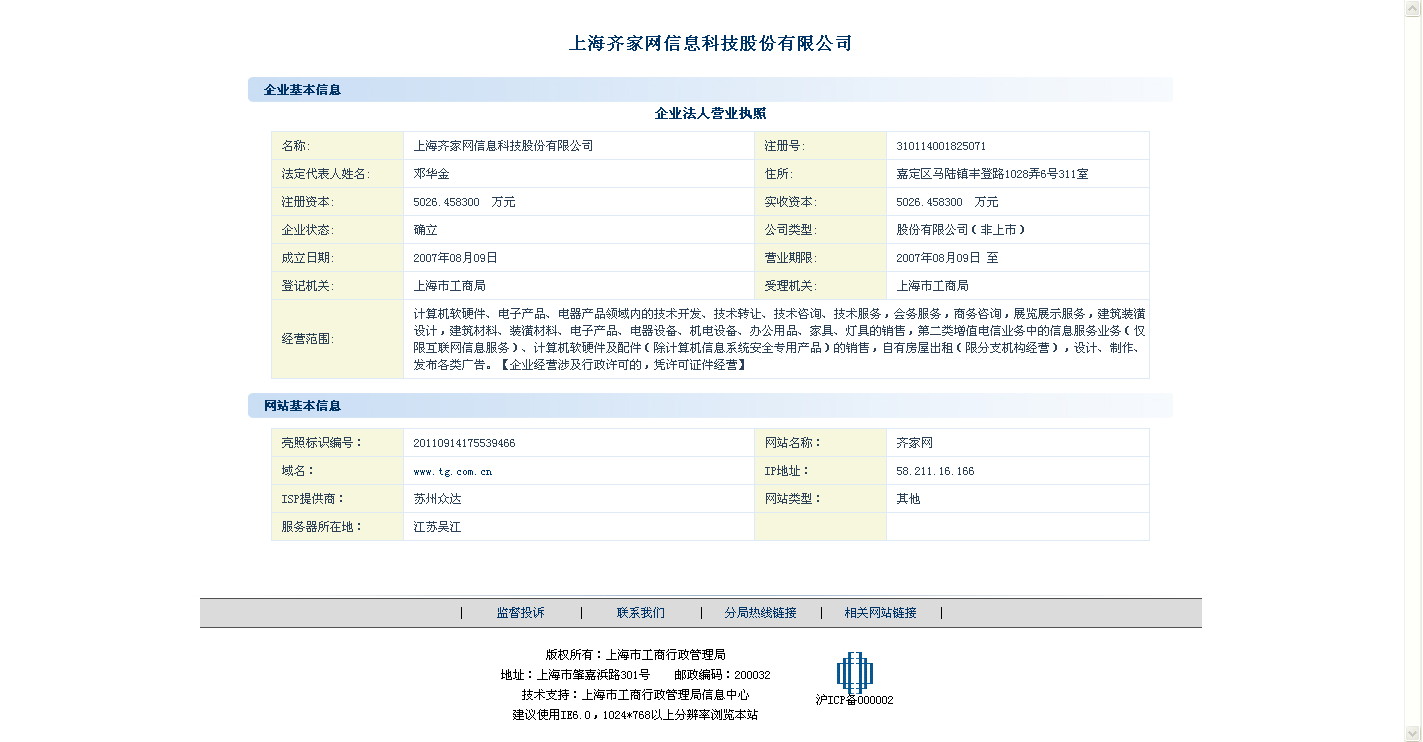Select address 嘉定区马陆镇丰登路1028弄6号311室

coord(993,174)
